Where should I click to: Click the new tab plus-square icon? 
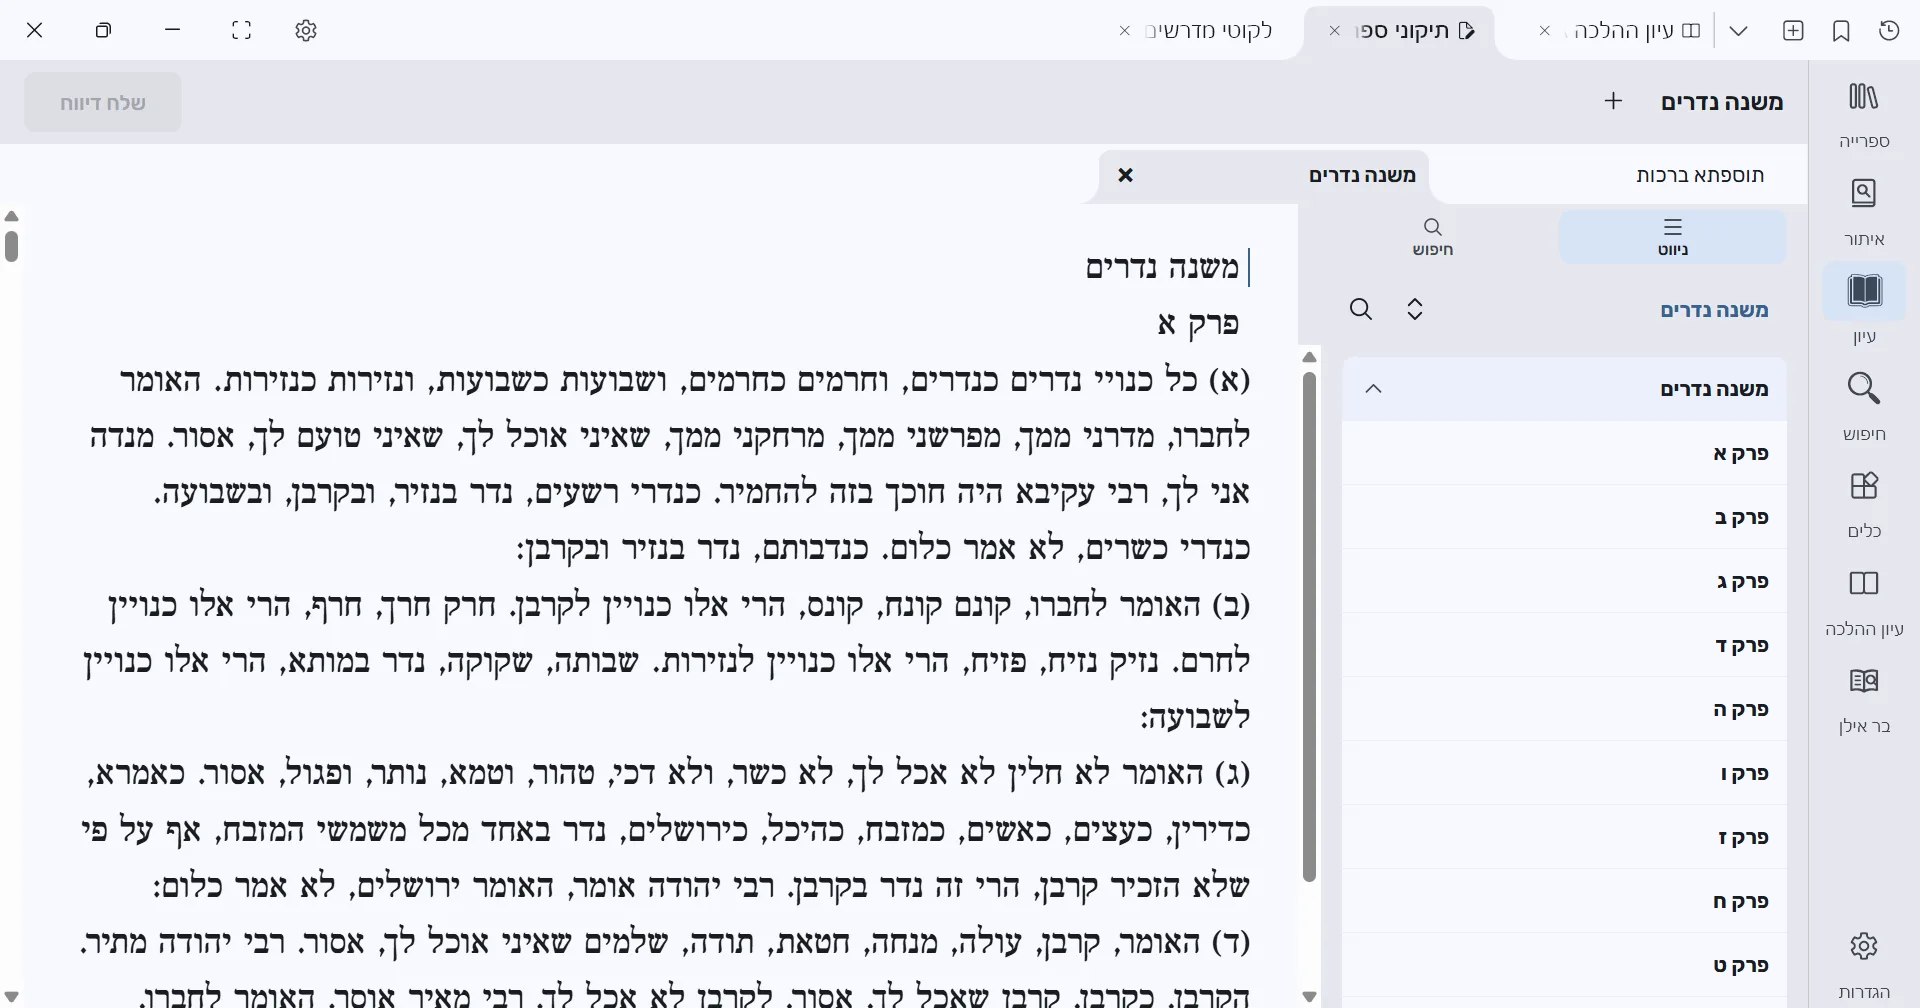tap(1793, 31)
